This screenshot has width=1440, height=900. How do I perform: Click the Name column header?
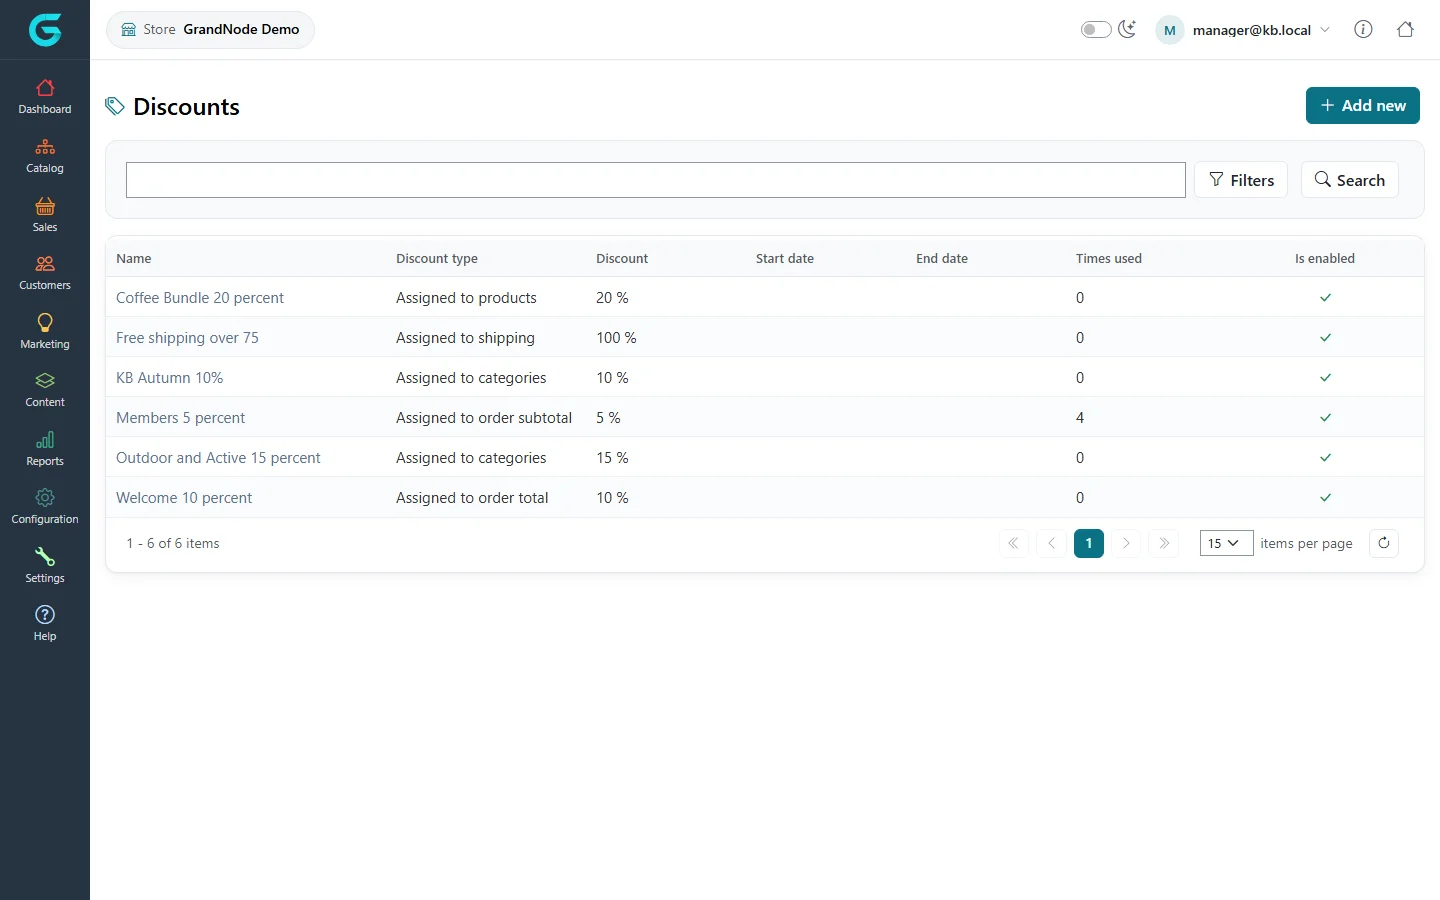point(134,258)
